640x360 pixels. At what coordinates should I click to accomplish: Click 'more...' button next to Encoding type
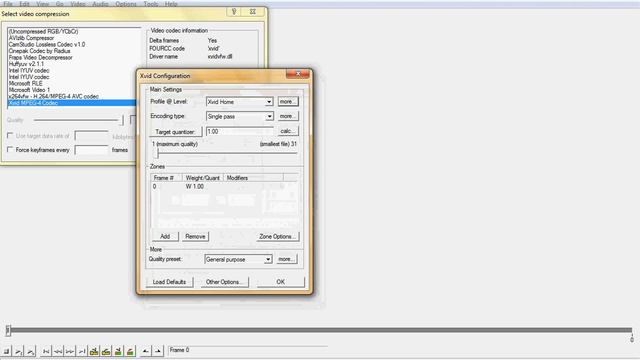tap(288, 116)
